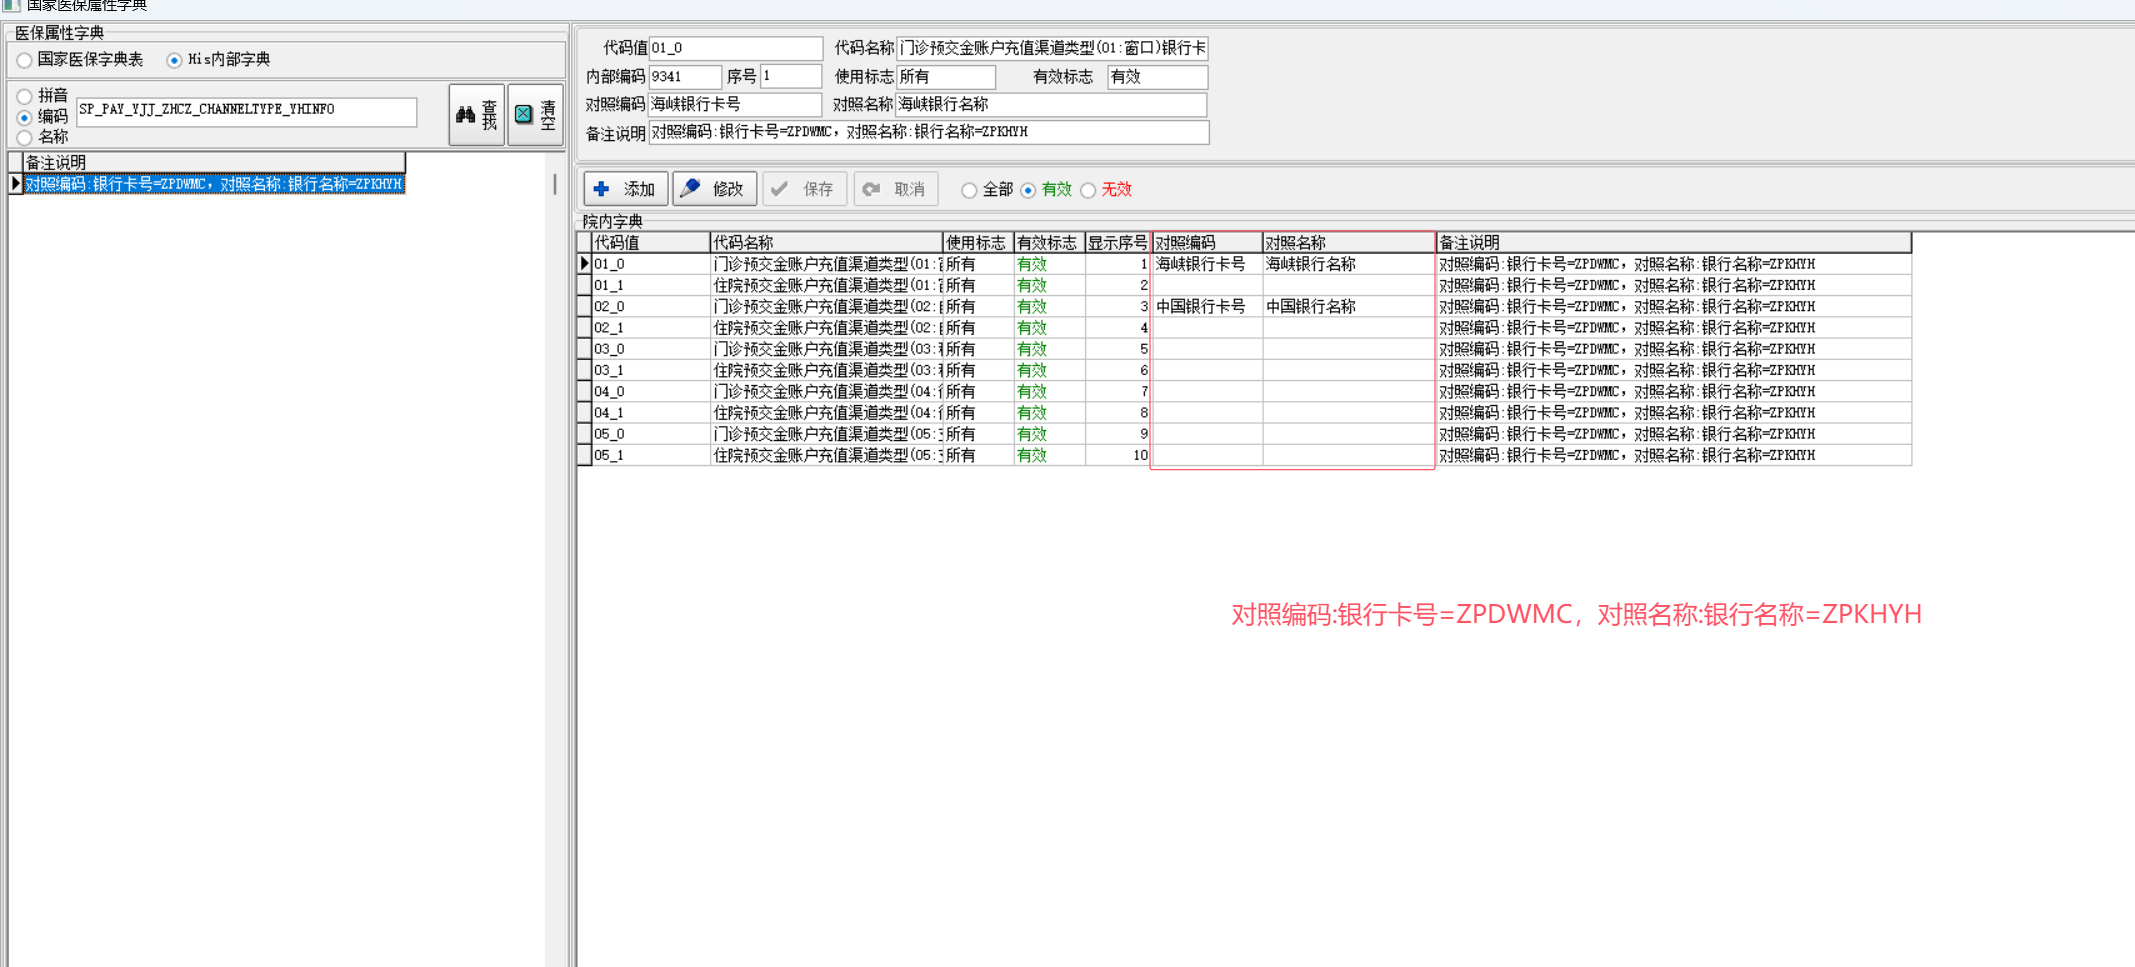Click the 所有 cell in row 05_0
Screen dimensions: 2135x967
[x=979, y=434]
